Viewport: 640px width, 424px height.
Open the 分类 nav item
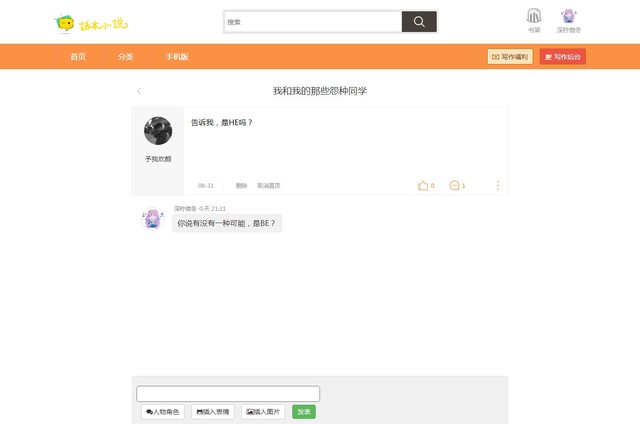tap(126, 57)
